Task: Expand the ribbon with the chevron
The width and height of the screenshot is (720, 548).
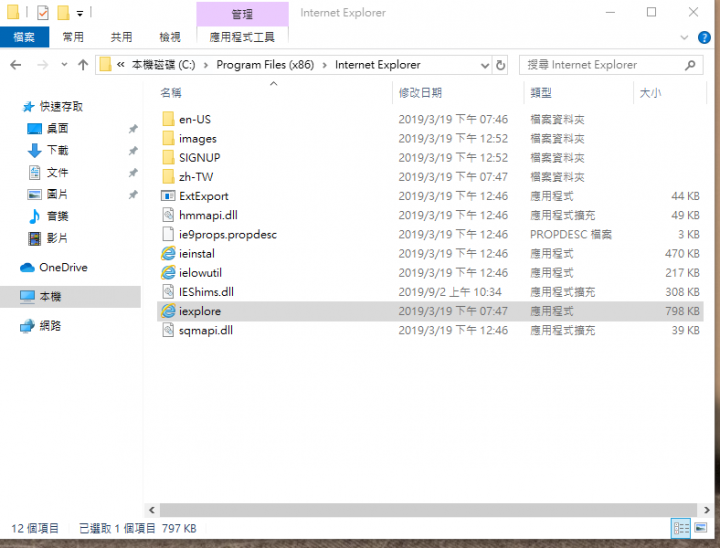Action: [684, 37]
